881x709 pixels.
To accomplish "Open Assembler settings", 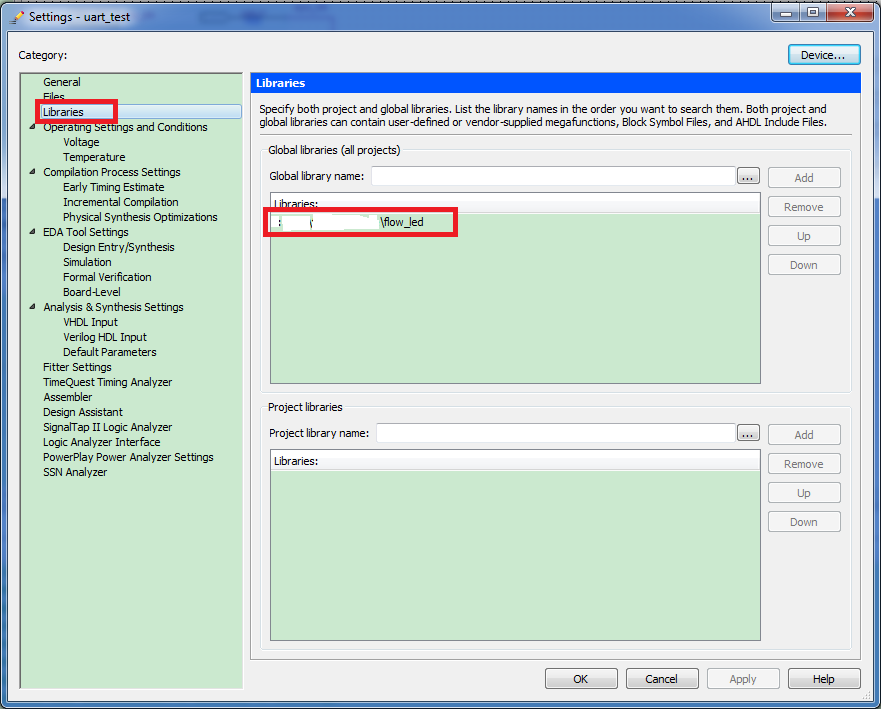I will [67, 397].
